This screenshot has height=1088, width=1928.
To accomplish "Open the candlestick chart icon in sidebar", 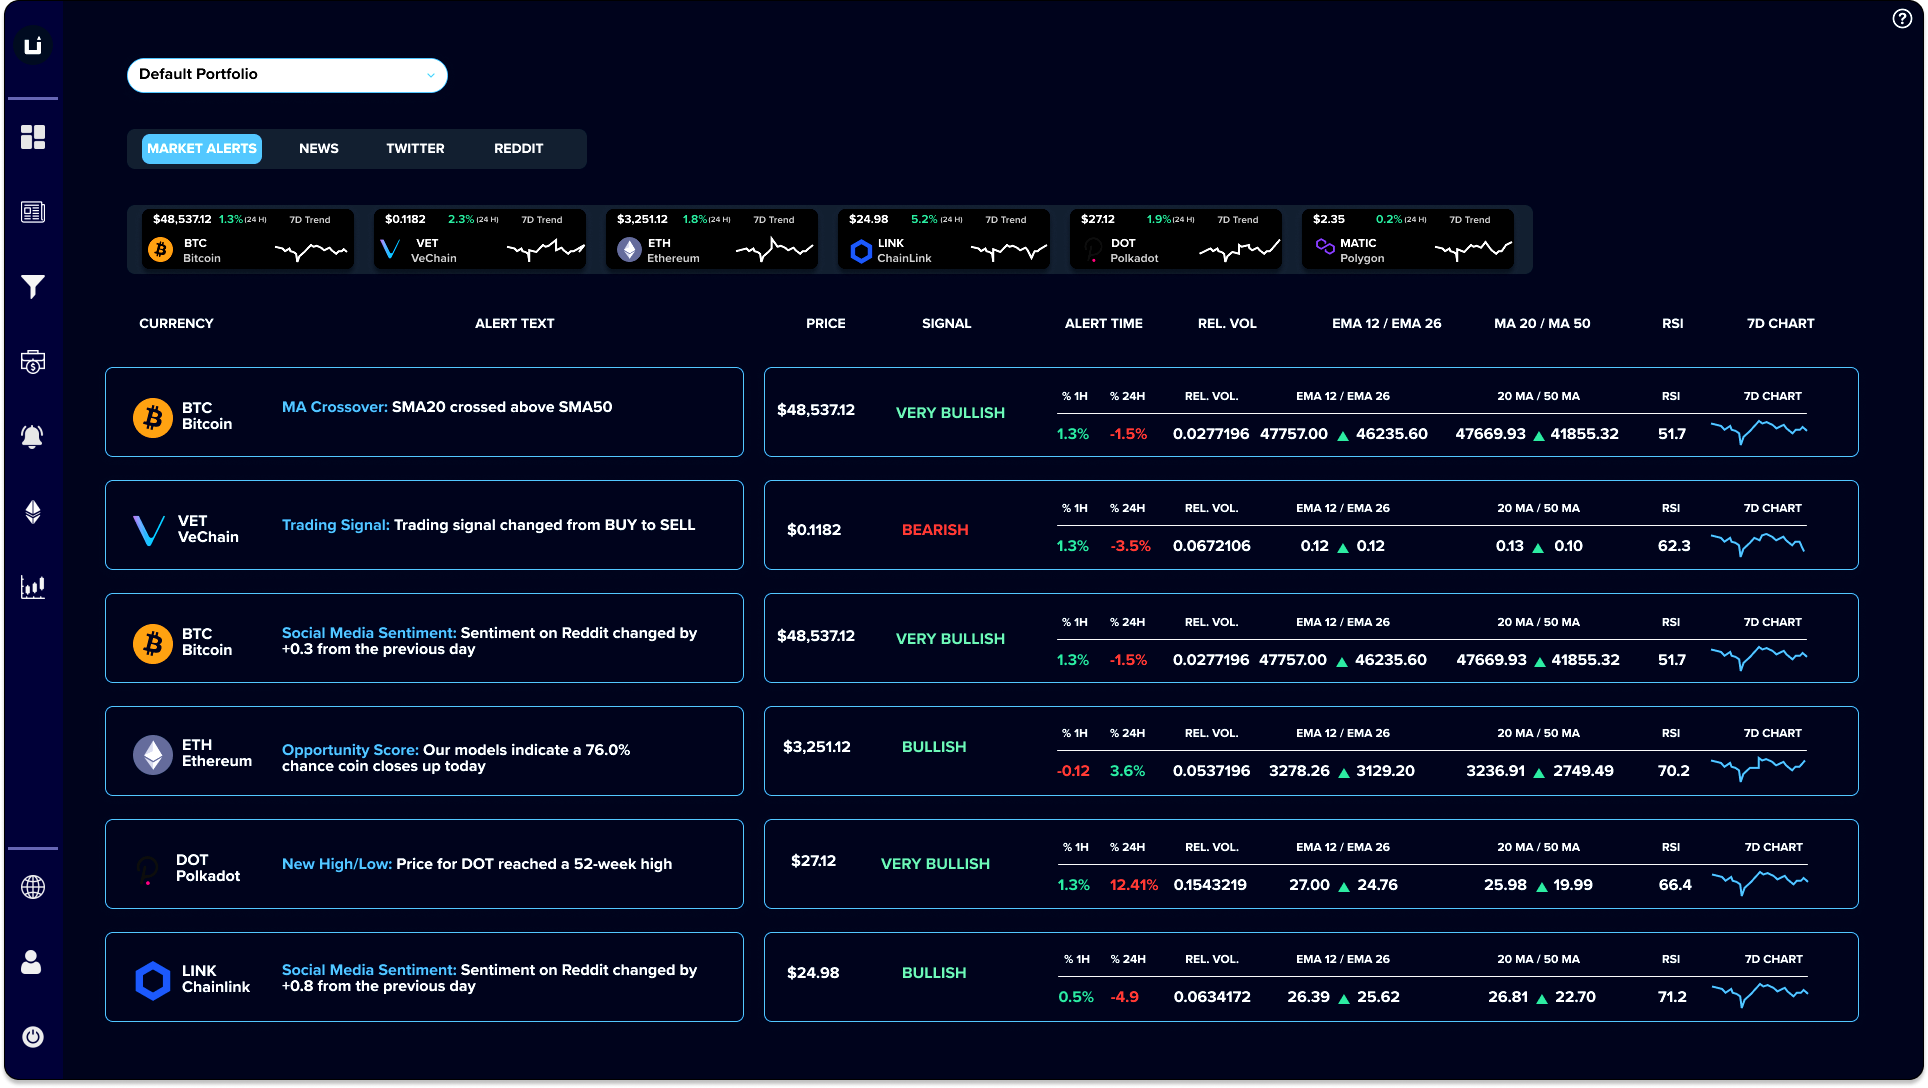I will pos(34,587).
